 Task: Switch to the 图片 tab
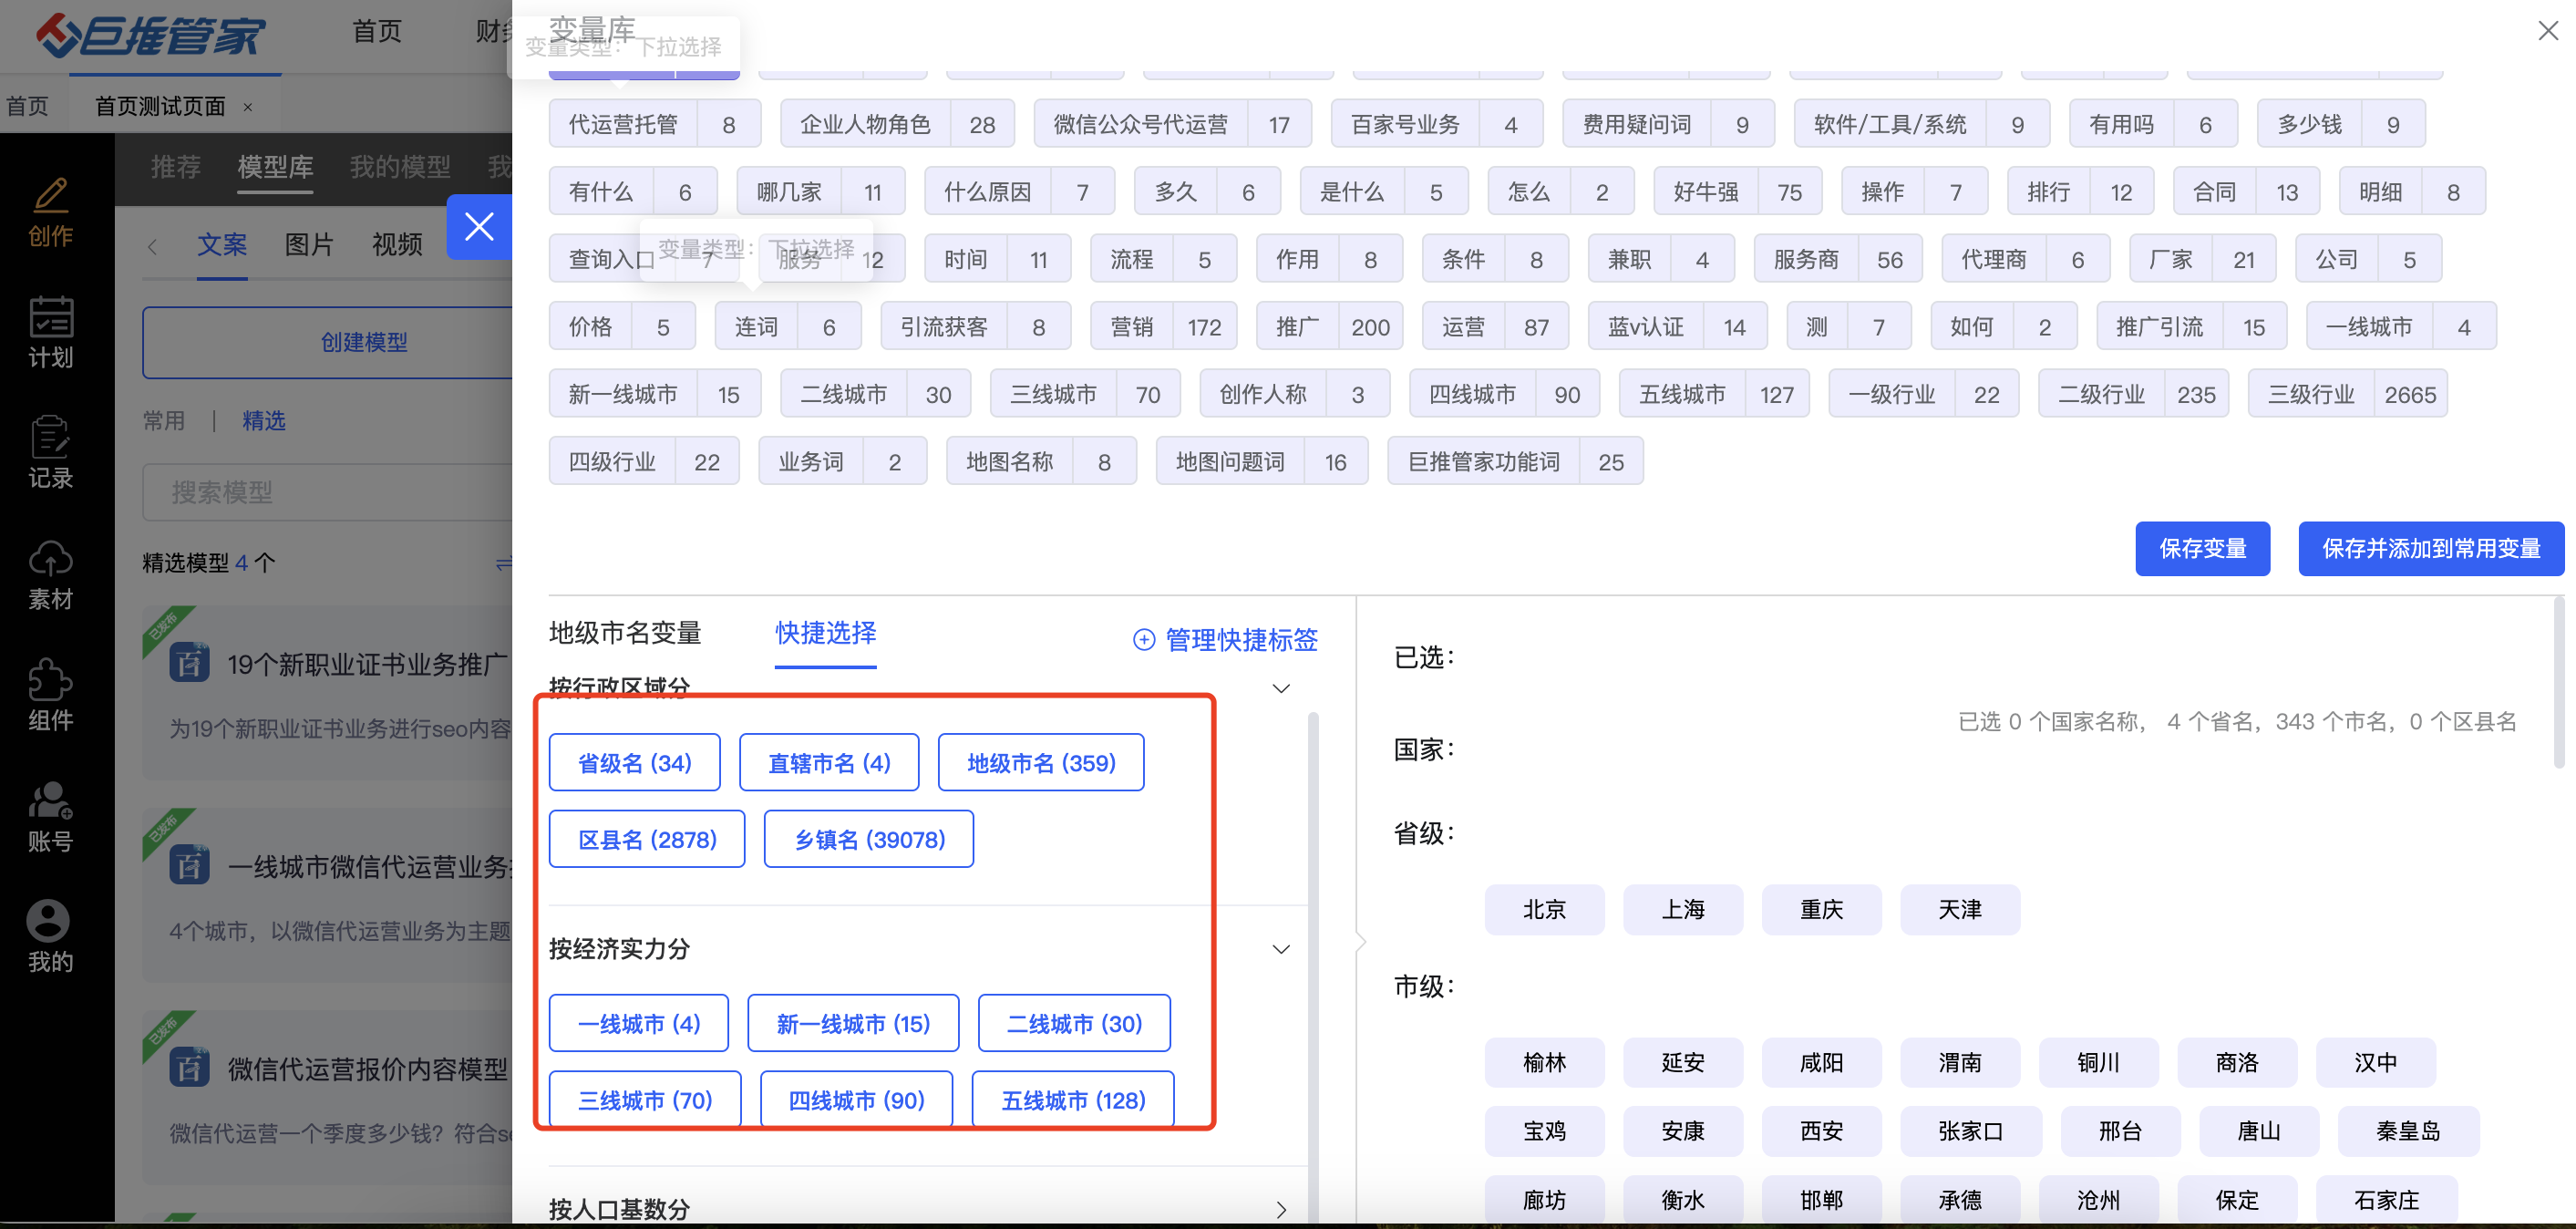[308, 245]
